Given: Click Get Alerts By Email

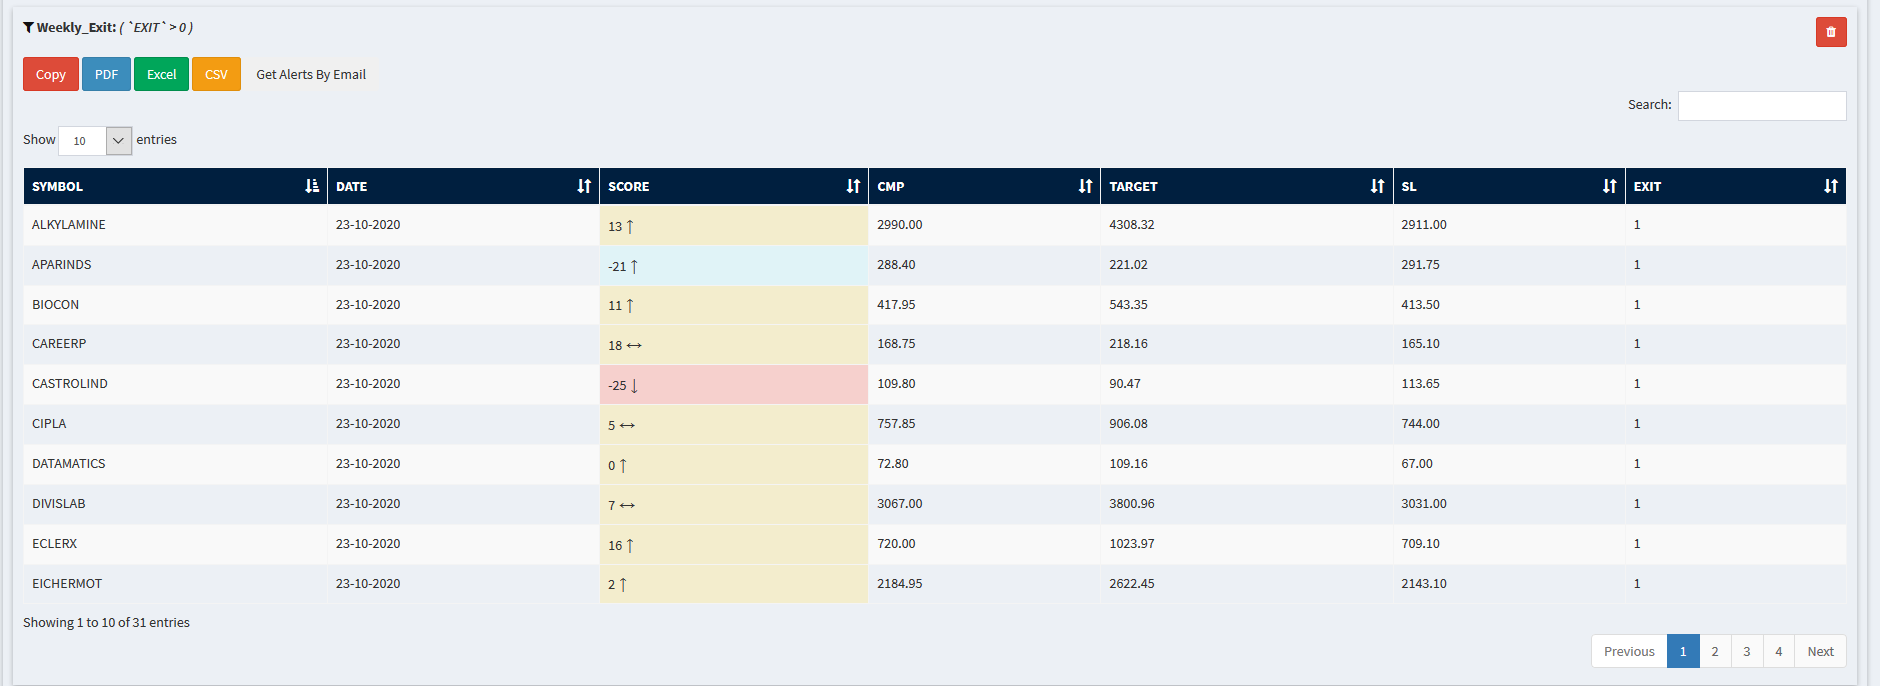Looking at the screenshot, I should (311, 74).
